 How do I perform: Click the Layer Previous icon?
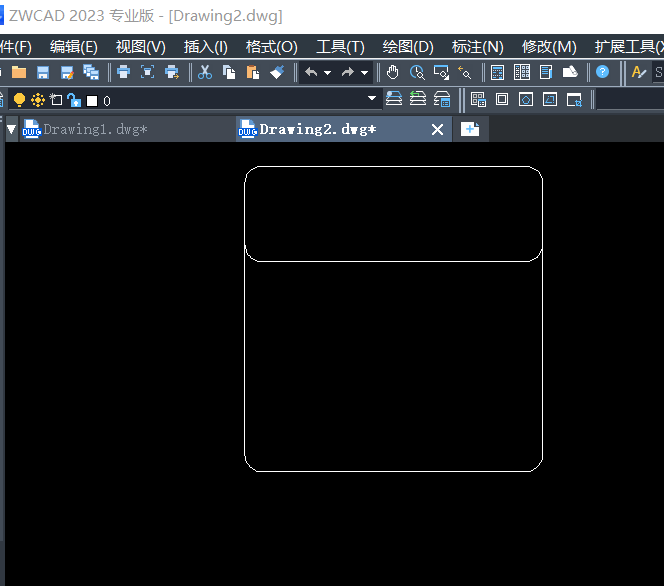(x=418, y=99)
